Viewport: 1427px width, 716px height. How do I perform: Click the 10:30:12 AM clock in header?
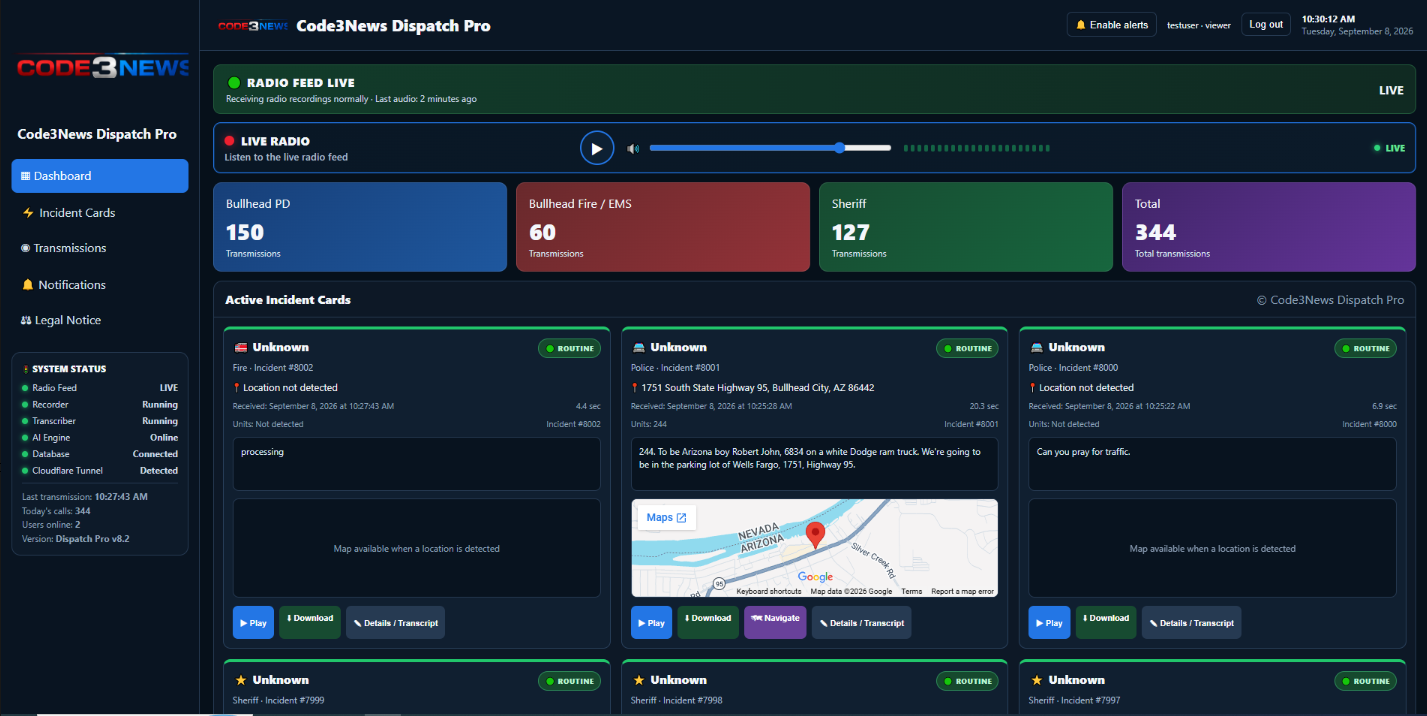pyautogui.click(x=1329, y=19)
